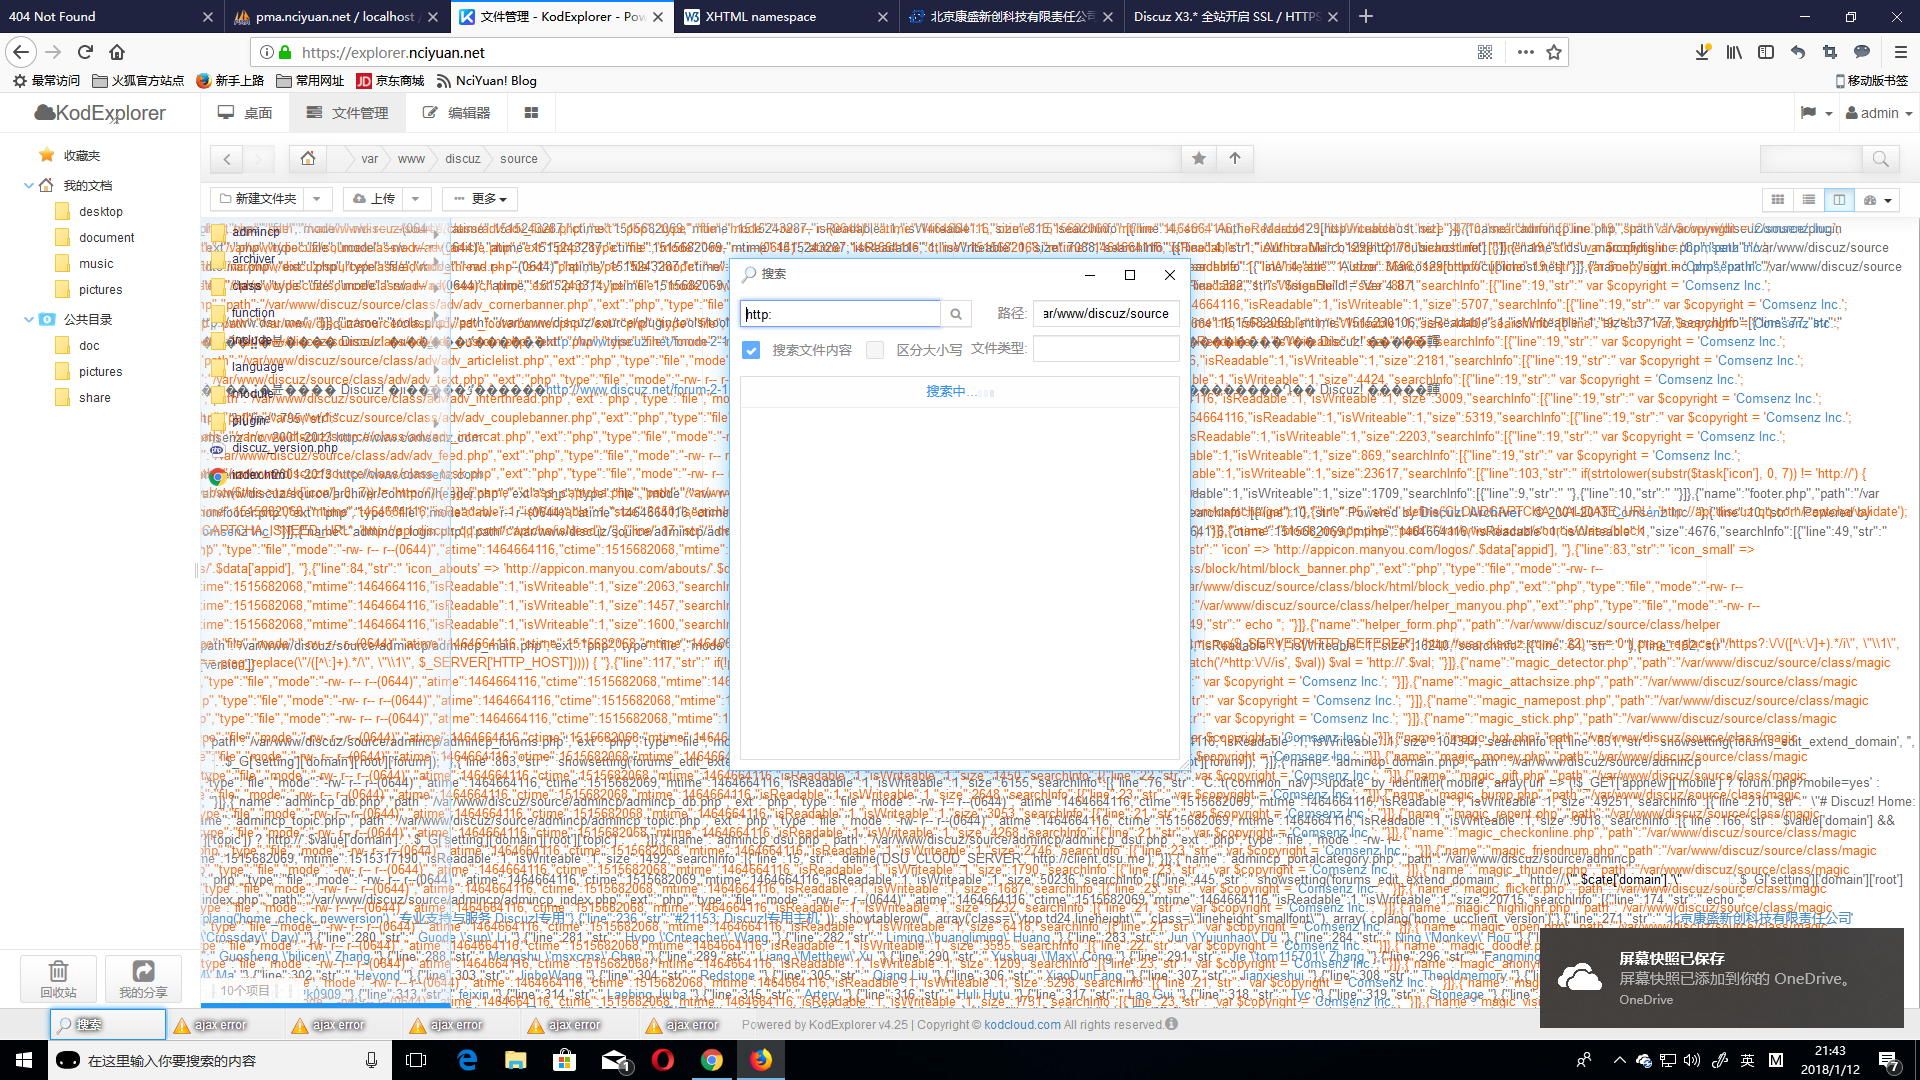Click the favorite star icon beside the path

[1199, 158]
